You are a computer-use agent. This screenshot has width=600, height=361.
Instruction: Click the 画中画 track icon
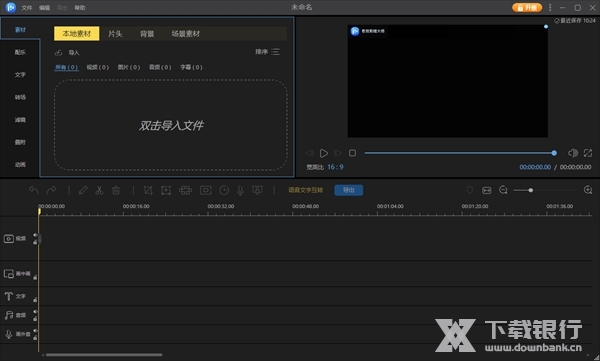8,274
